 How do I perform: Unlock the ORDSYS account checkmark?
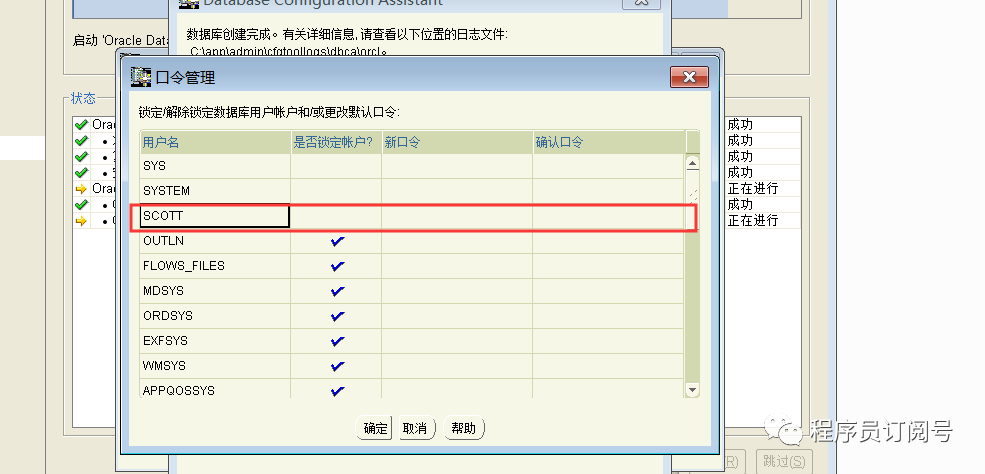(337, 316)
